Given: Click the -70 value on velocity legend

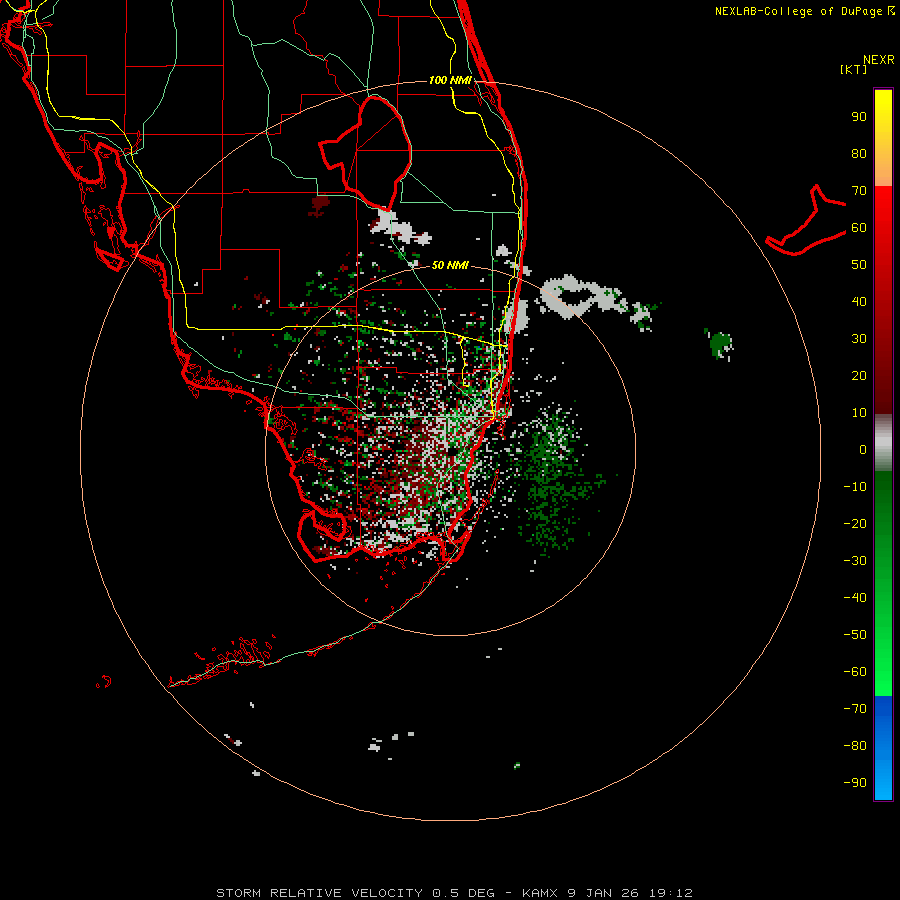Looking at the screenshot, I should coord(855,708).
